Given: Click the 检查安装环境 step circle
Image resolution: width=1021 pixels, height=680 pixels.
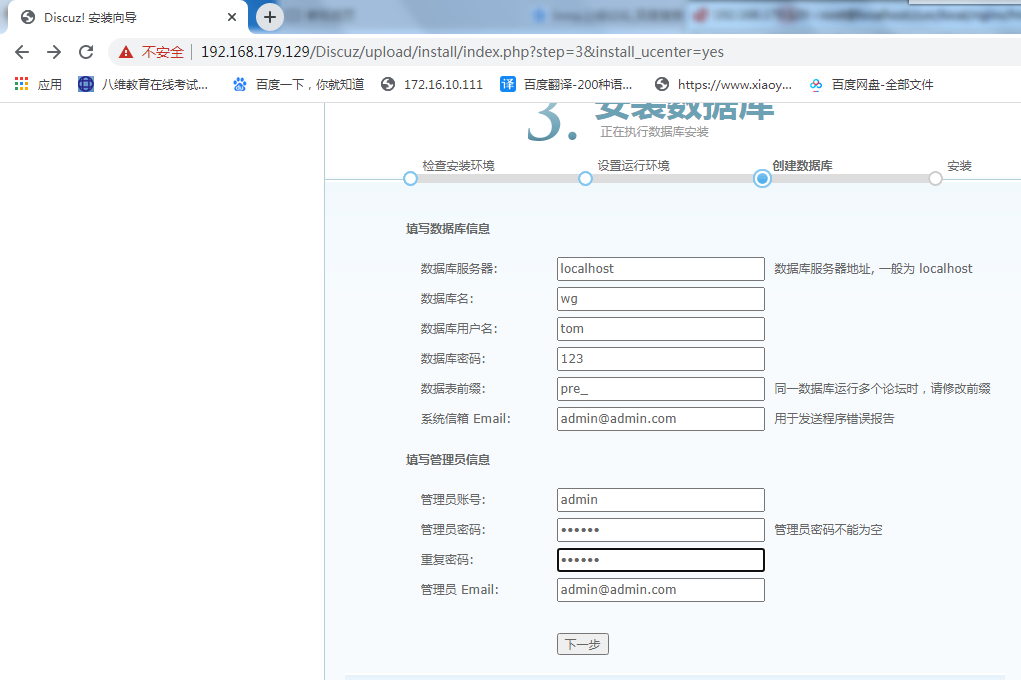Looking at the screenshot, I should click(410, 178).
